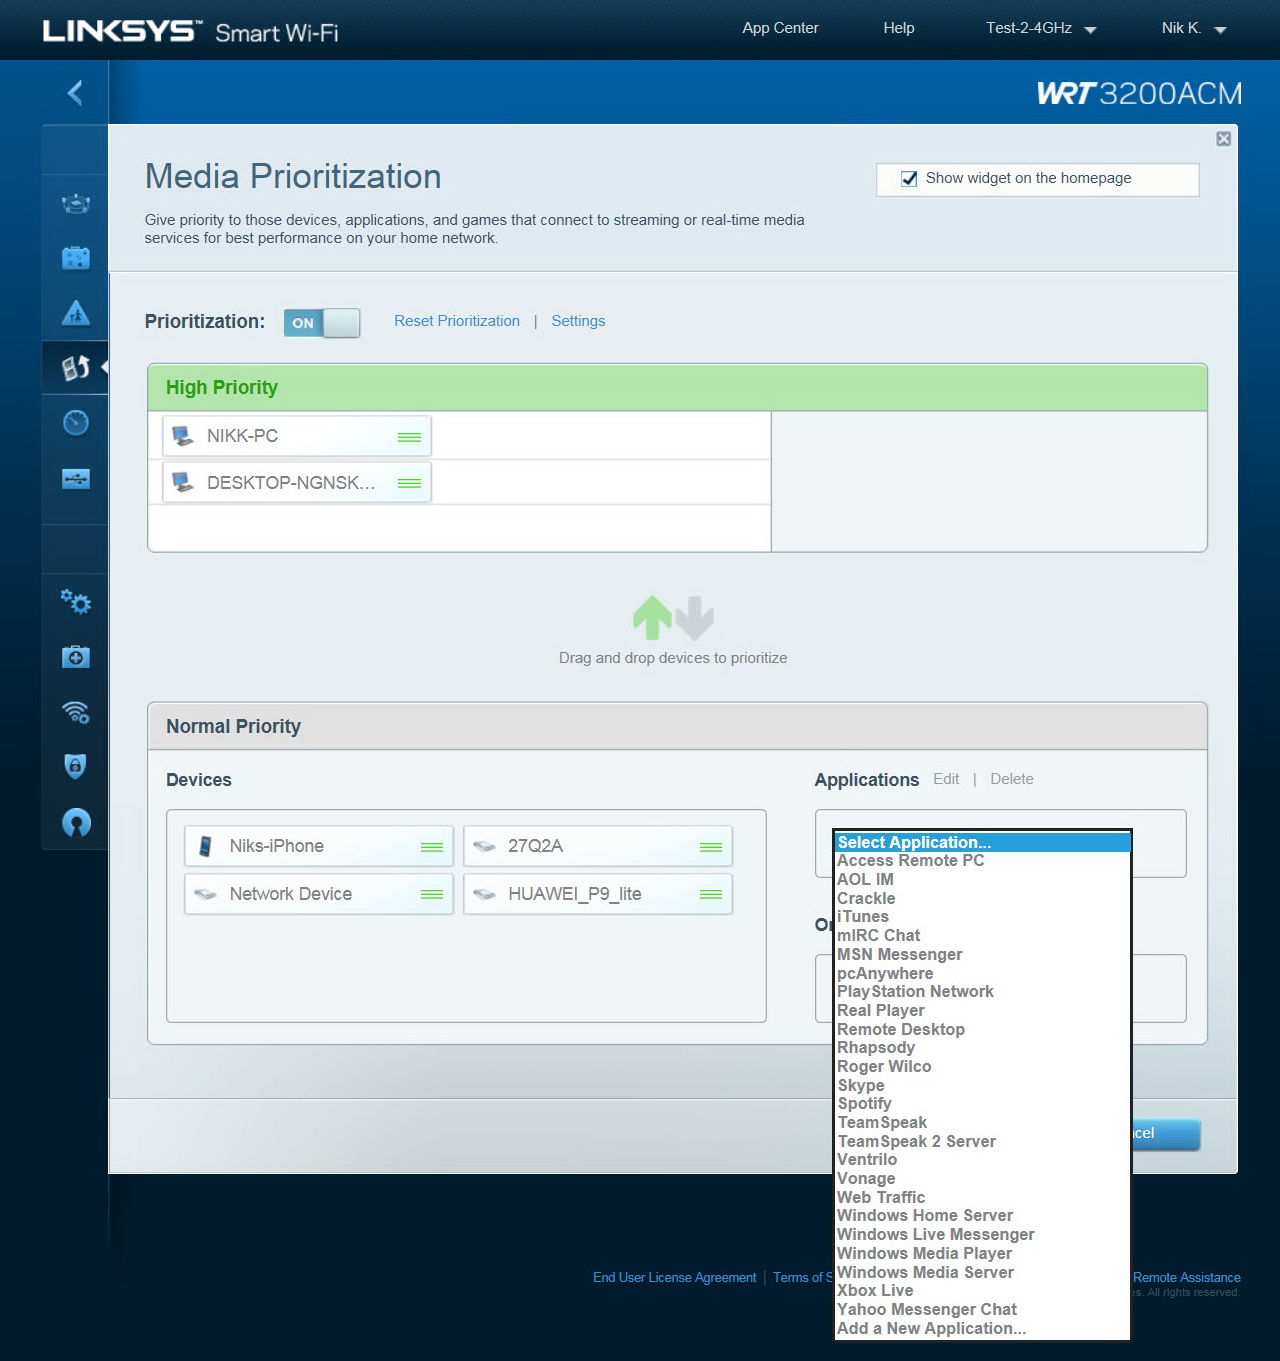This screenshot has width=1280, height=1361.
Task: Click the 27Q2A device icon
Action: [485, 846]
